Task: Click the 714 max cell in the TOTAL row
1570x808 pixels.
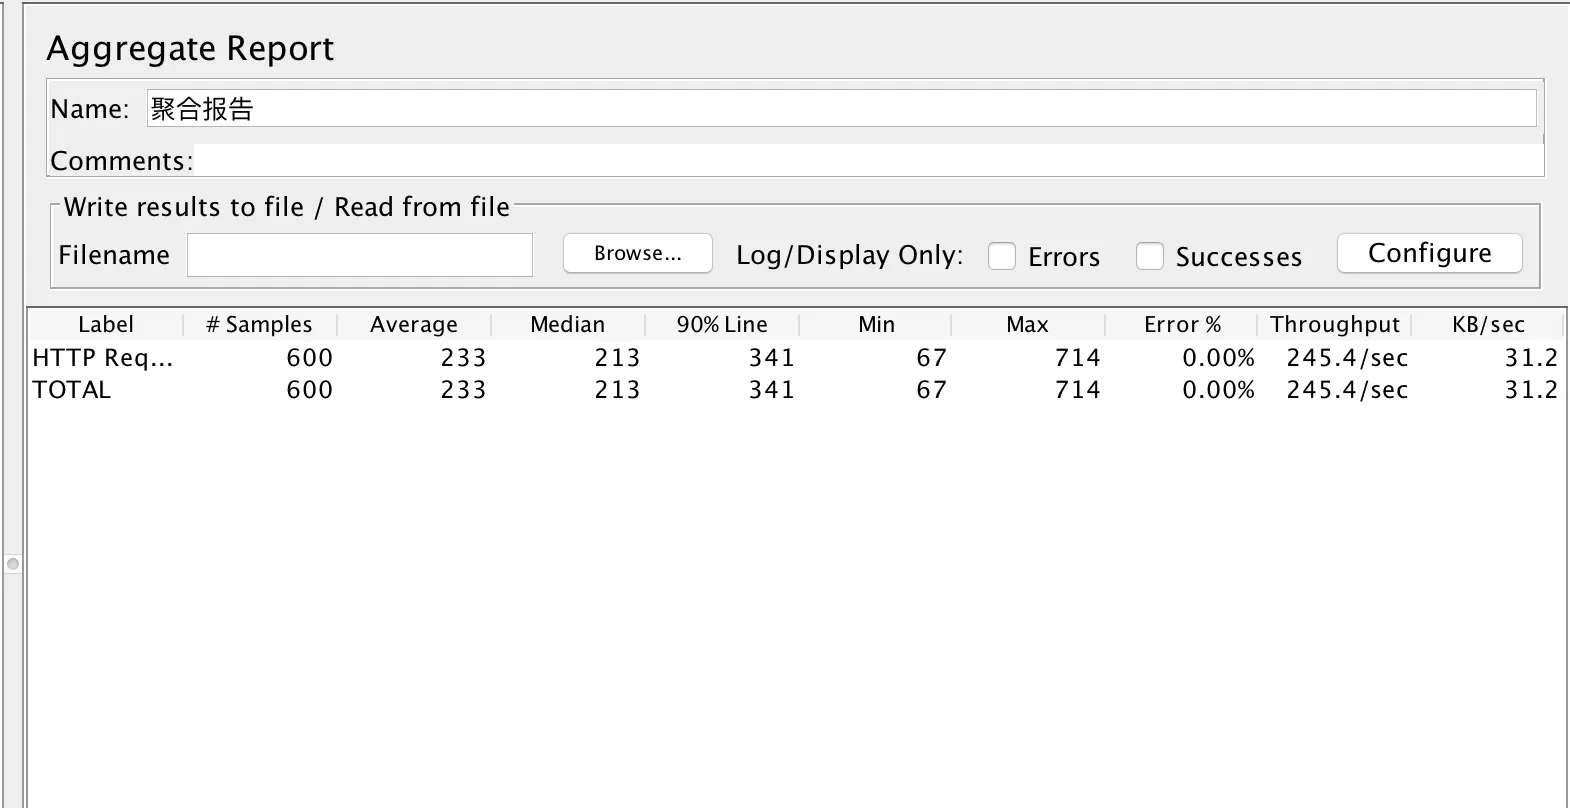Action: (1078, 390)
